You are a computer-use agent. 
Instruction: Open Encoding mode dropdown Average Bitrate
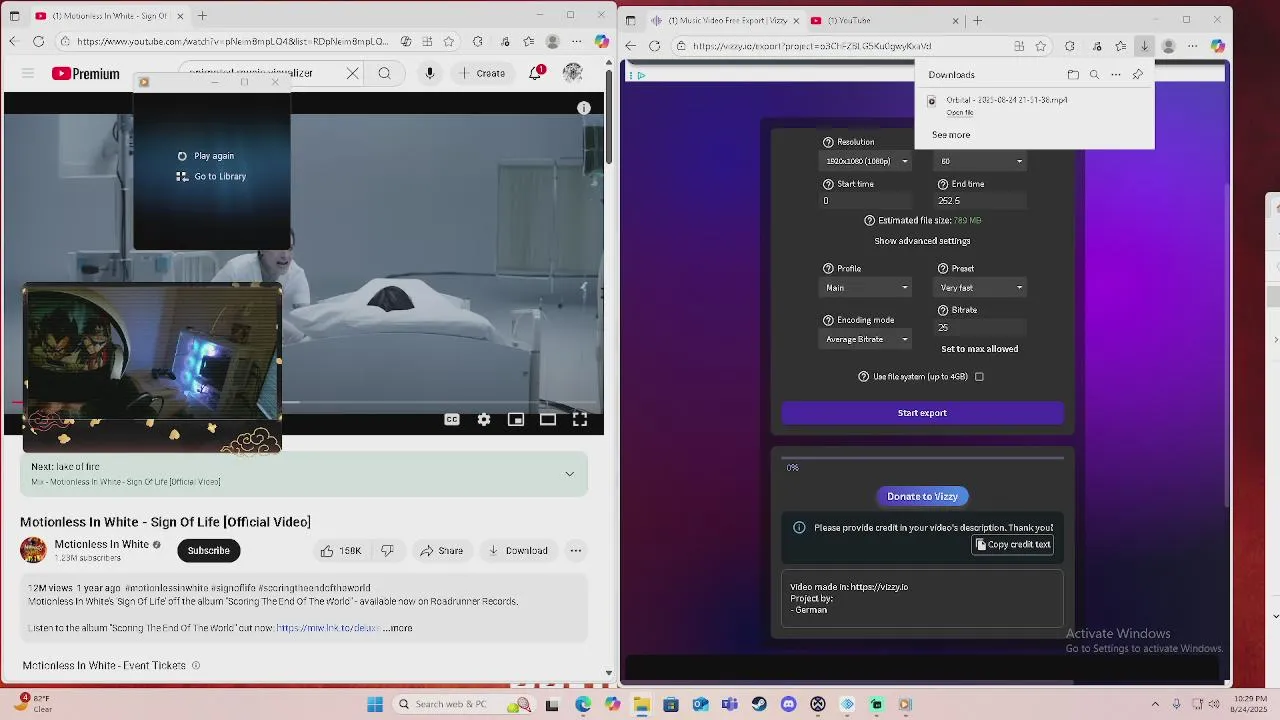coord(866,340)
